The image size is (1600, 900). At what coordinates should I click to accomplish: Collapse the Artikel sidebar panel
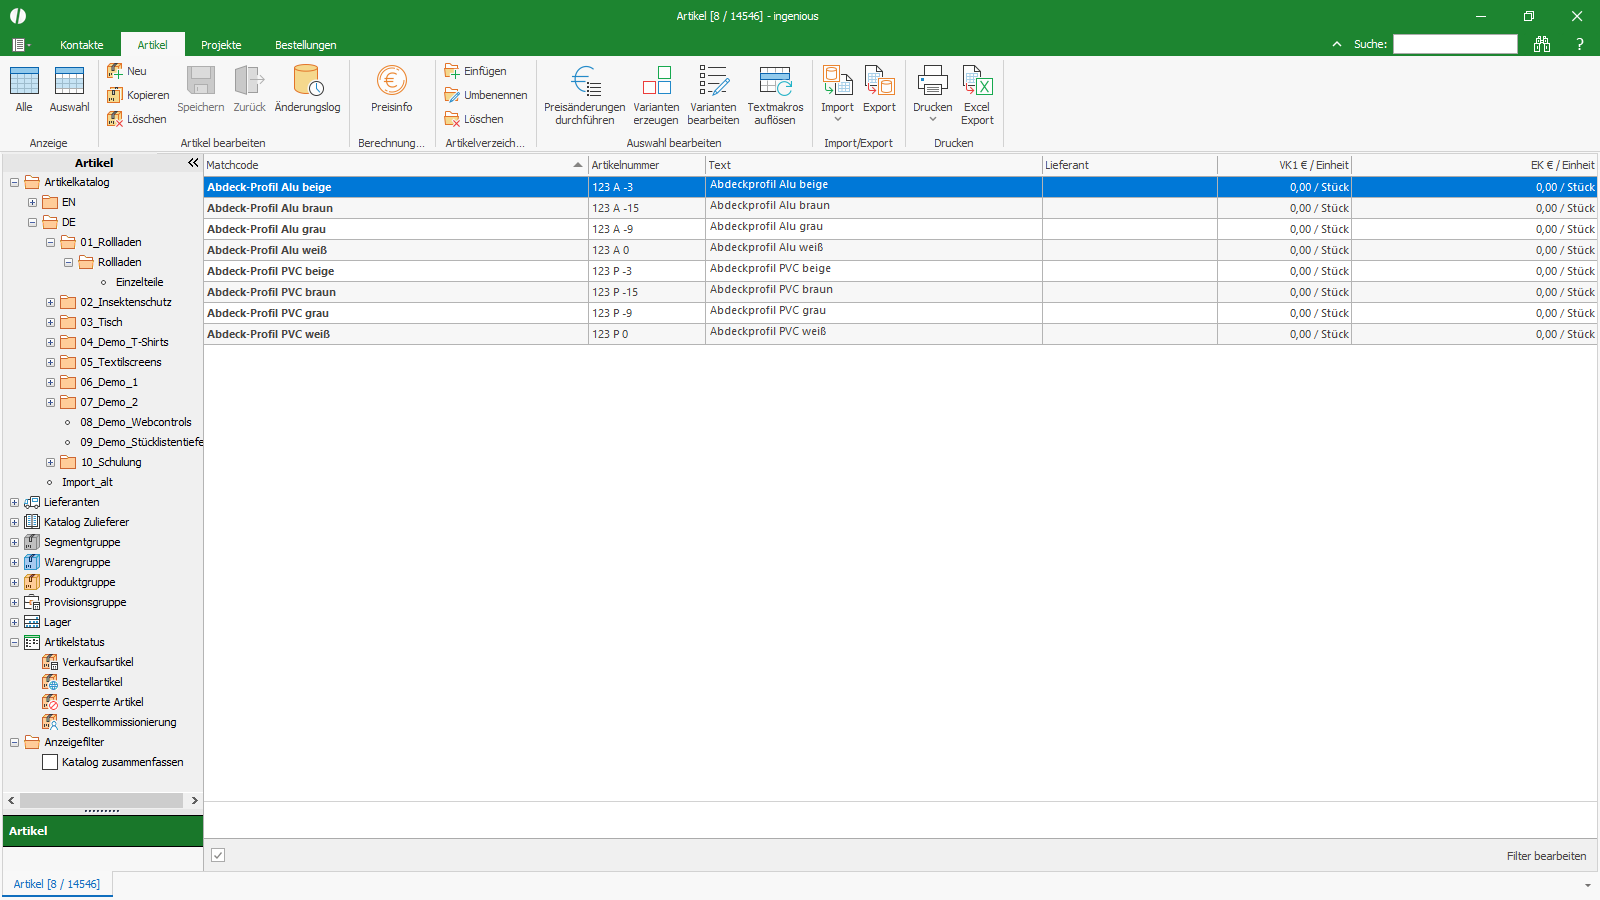tap(193, 162)
